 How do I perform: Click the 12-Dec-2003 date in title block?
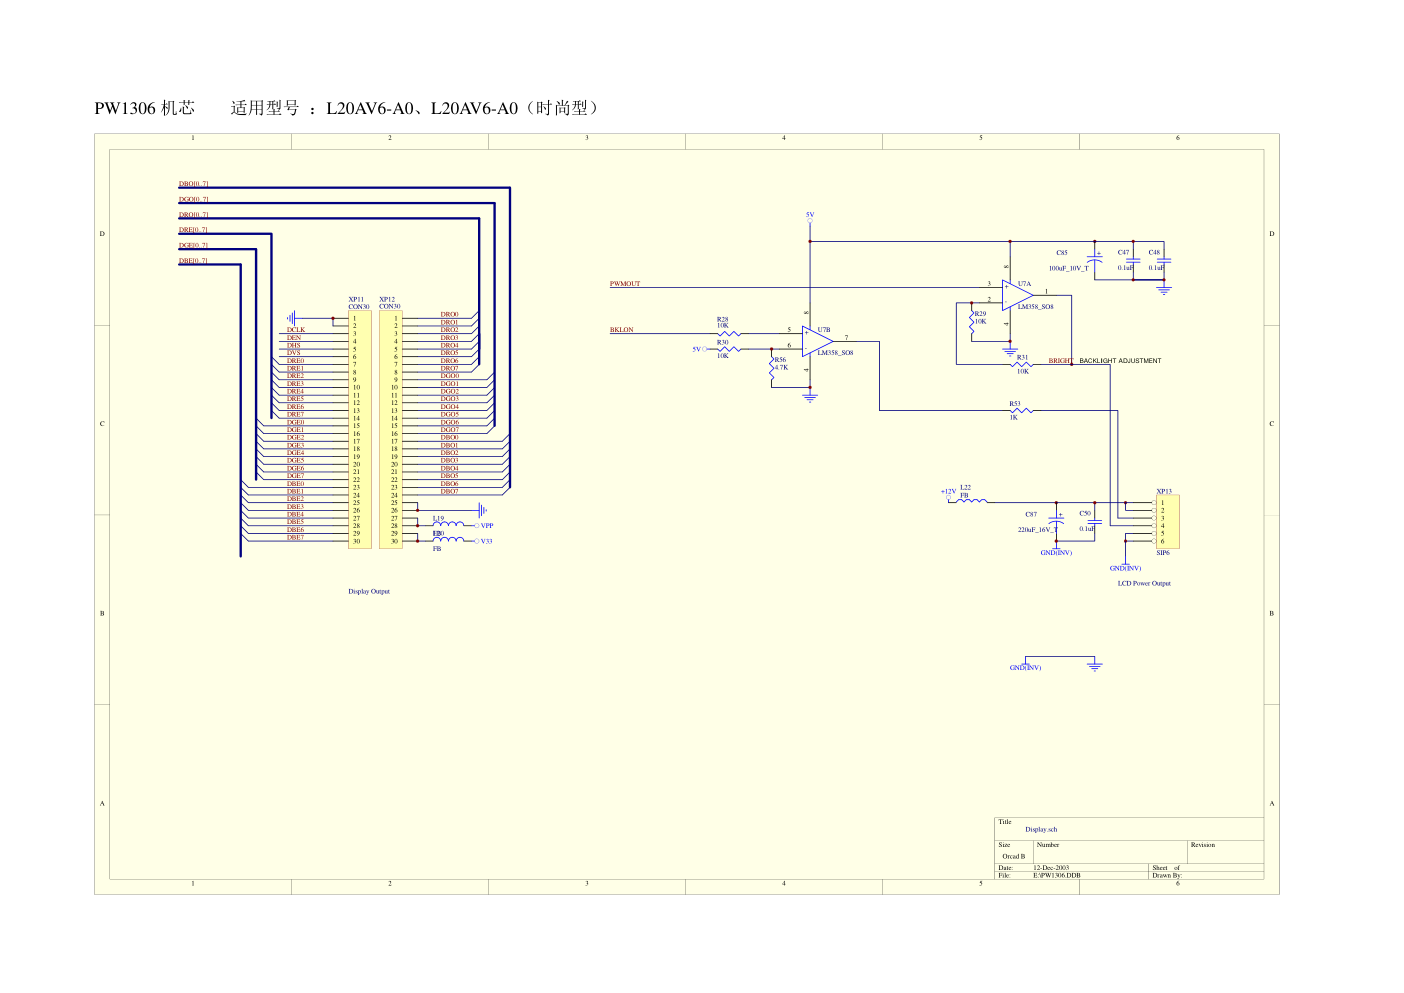pos(1051,868)
